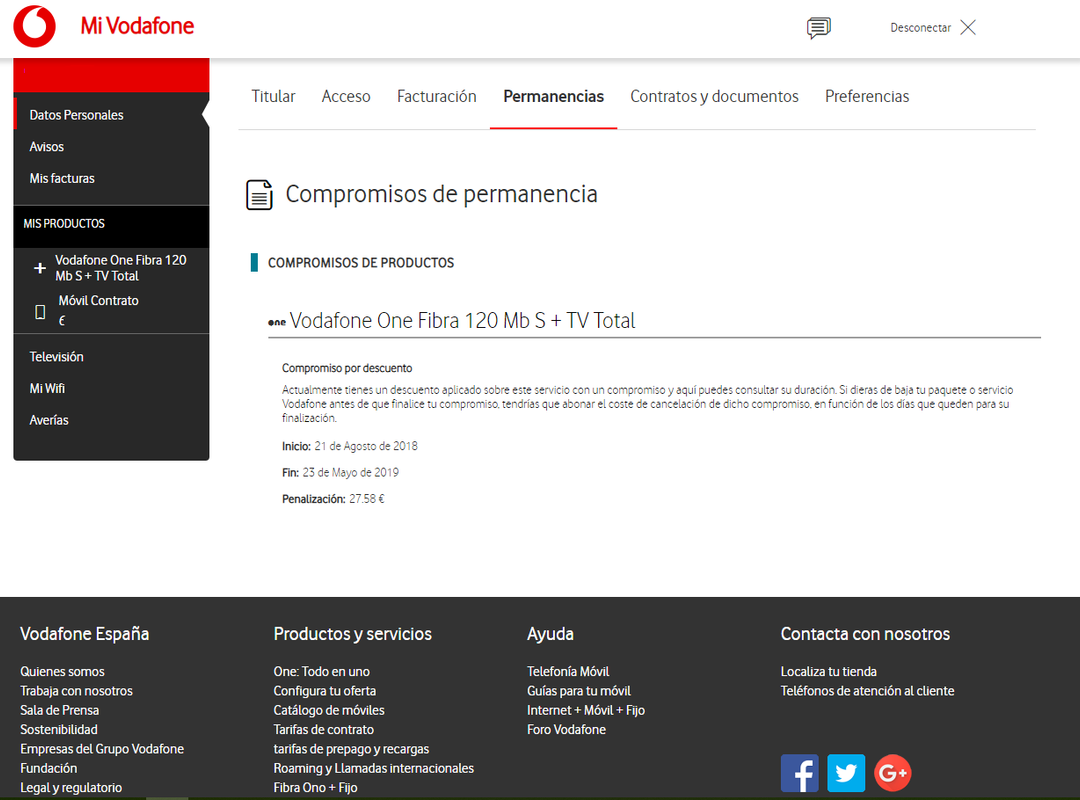Open Mi Wifi in sidebar
The height and width of the screenshot is (800, 1080).
(48, 389)
